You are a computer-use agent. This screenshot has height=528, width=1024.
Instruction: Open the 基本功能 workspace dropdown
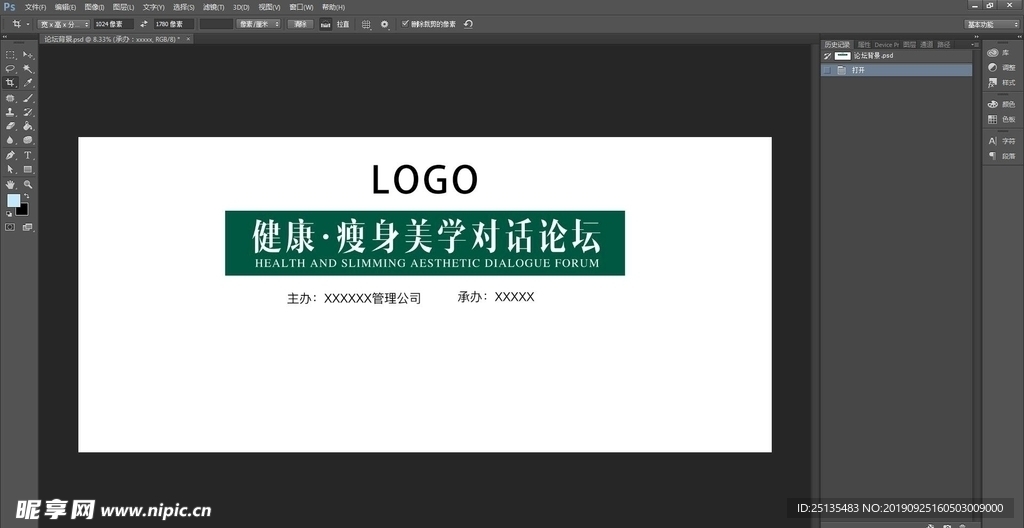click(992, 23)
